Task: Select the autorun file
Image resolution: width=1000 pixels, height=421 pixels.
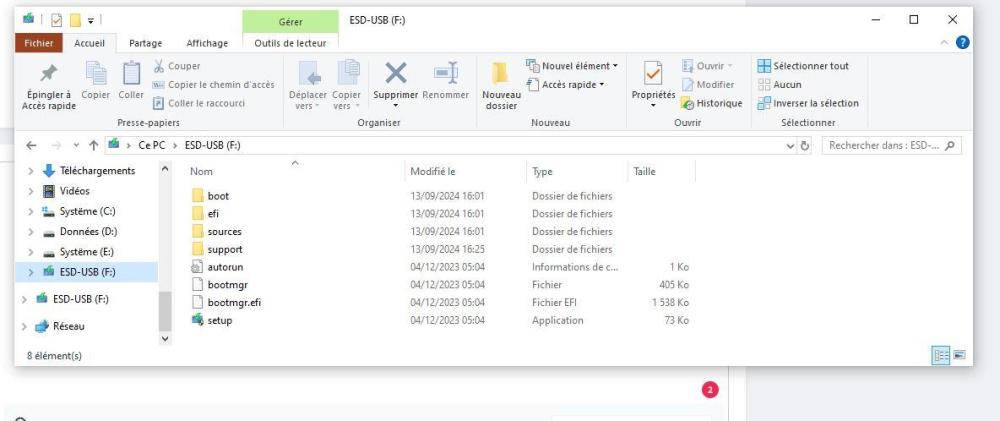Action: click(225, 267)
